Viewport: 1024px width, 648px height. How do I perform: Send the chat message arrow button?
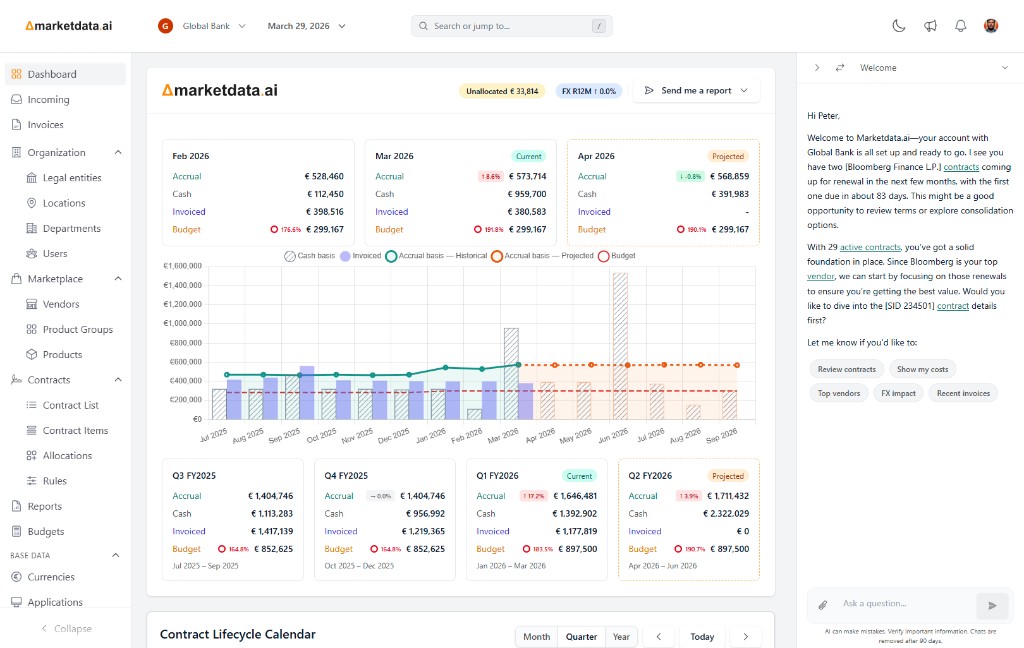[992, 606]
